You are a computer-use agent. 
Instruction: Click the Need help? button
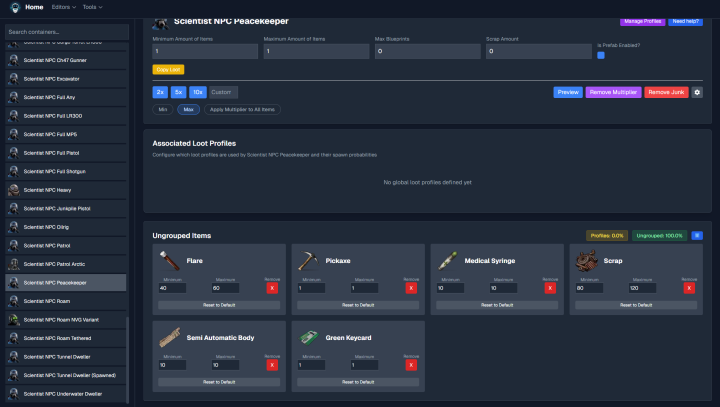coord(685,21)
